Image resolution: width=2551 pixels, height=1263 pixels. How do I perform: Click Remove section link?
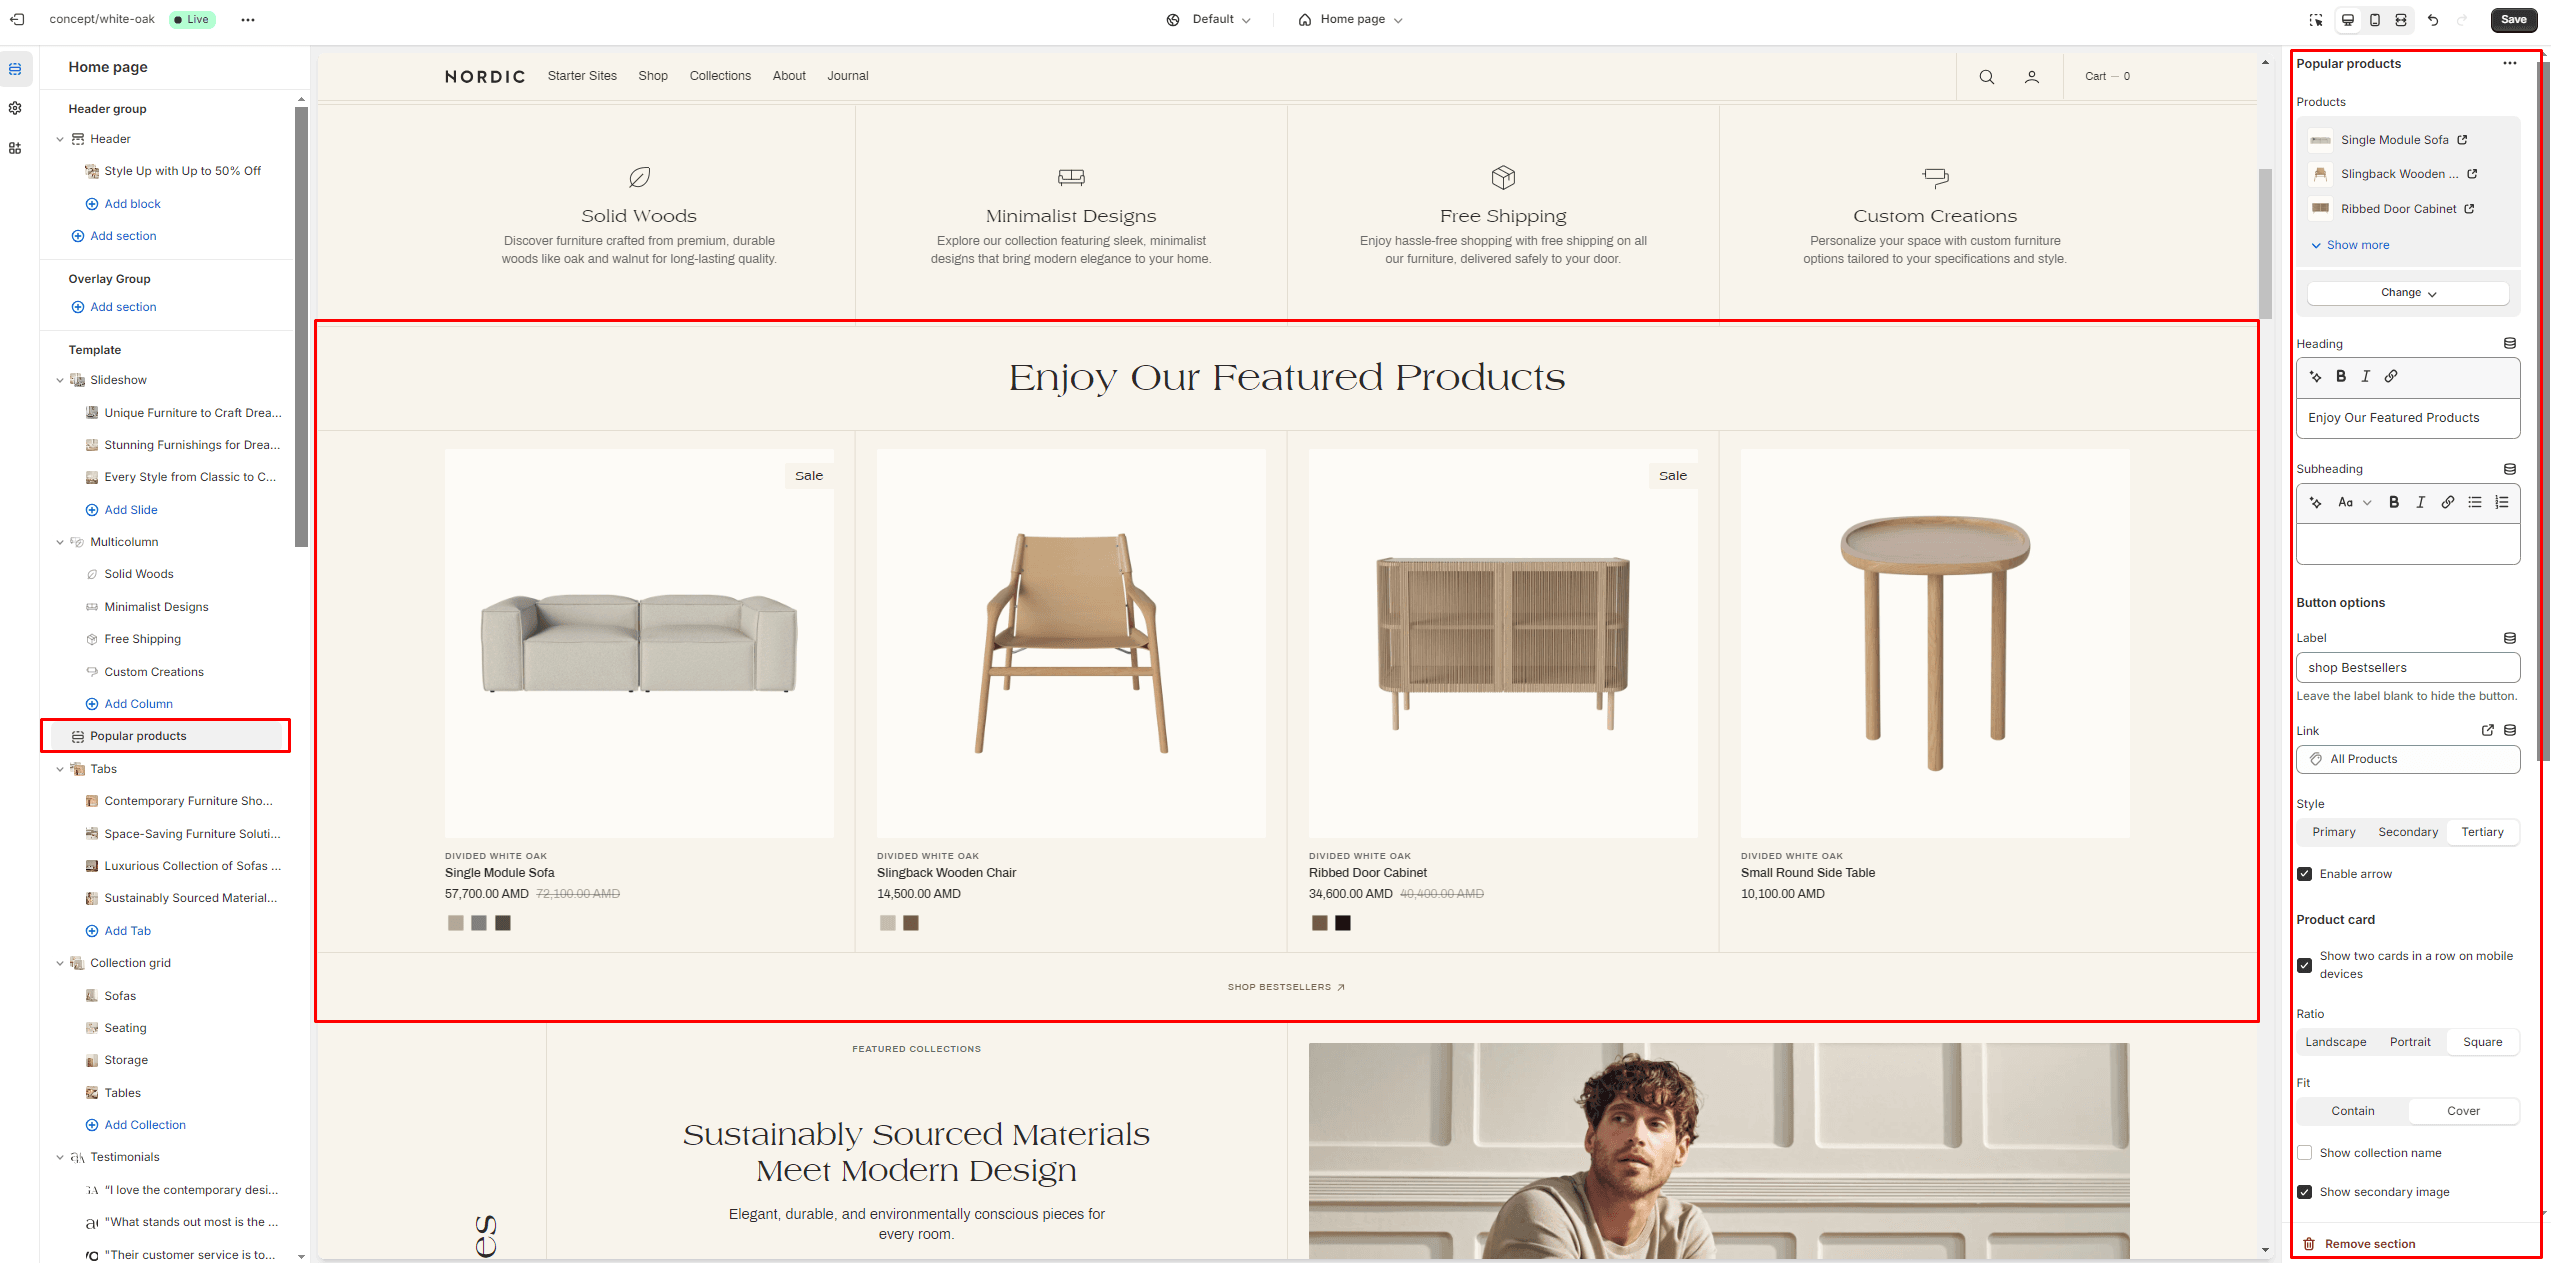pos(2369,1244)
